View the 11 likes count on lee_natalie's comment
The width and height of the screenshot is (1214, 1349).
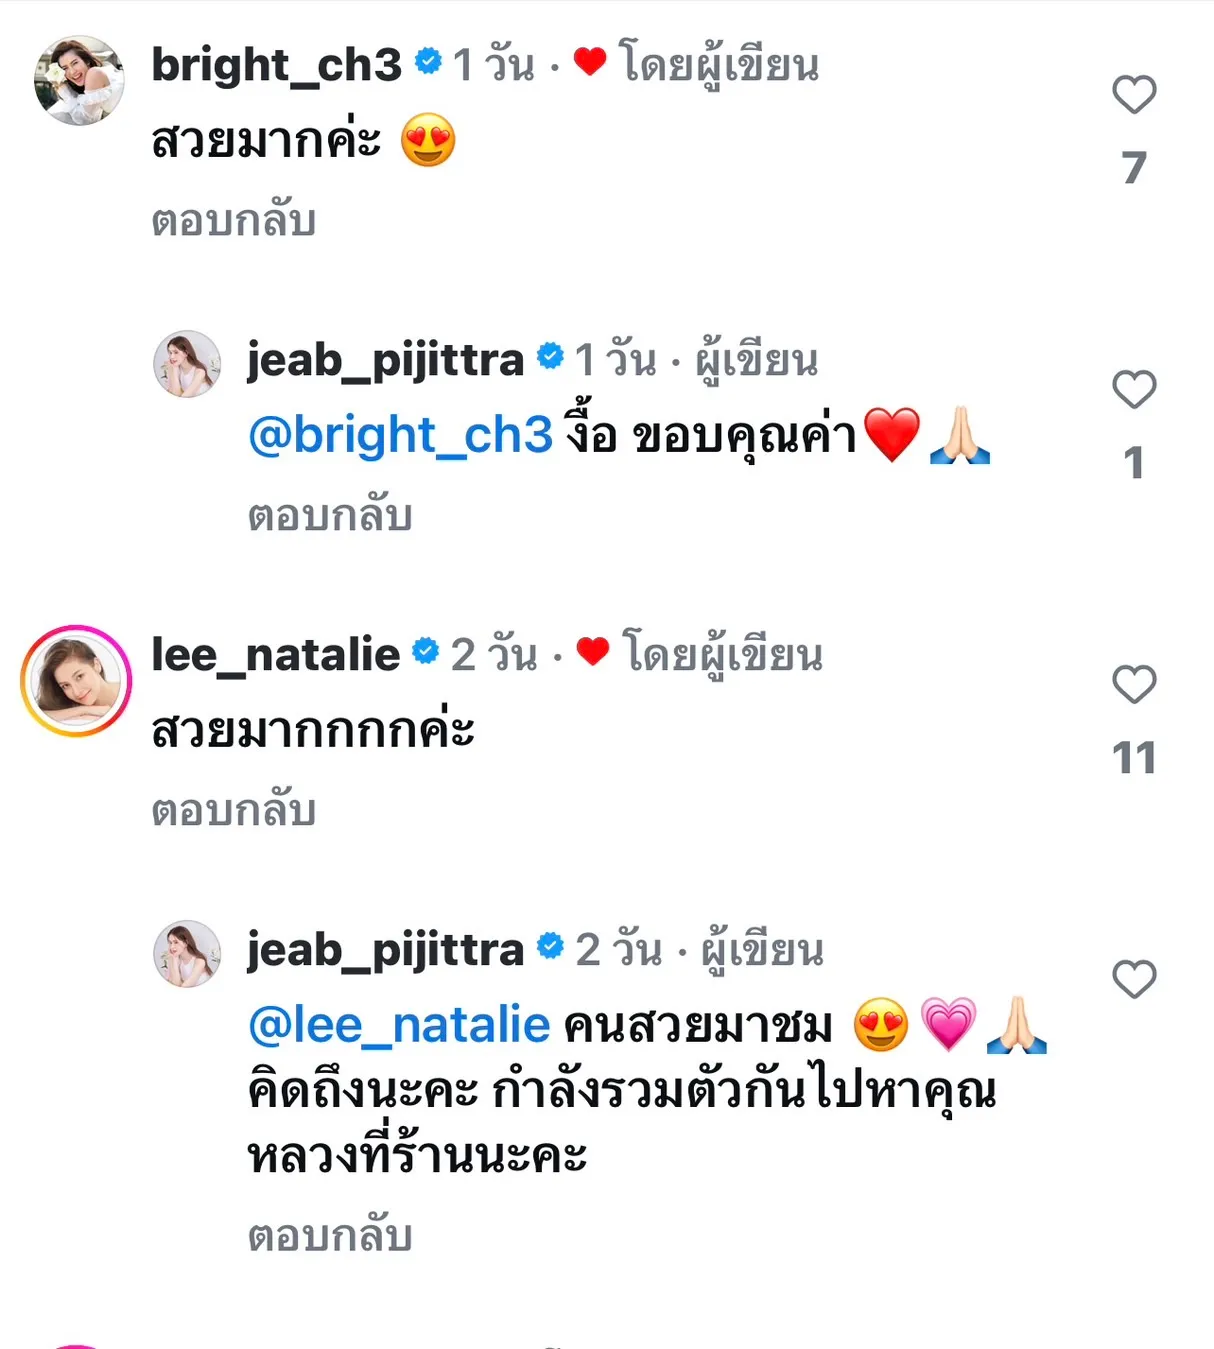click(1134, 758)
